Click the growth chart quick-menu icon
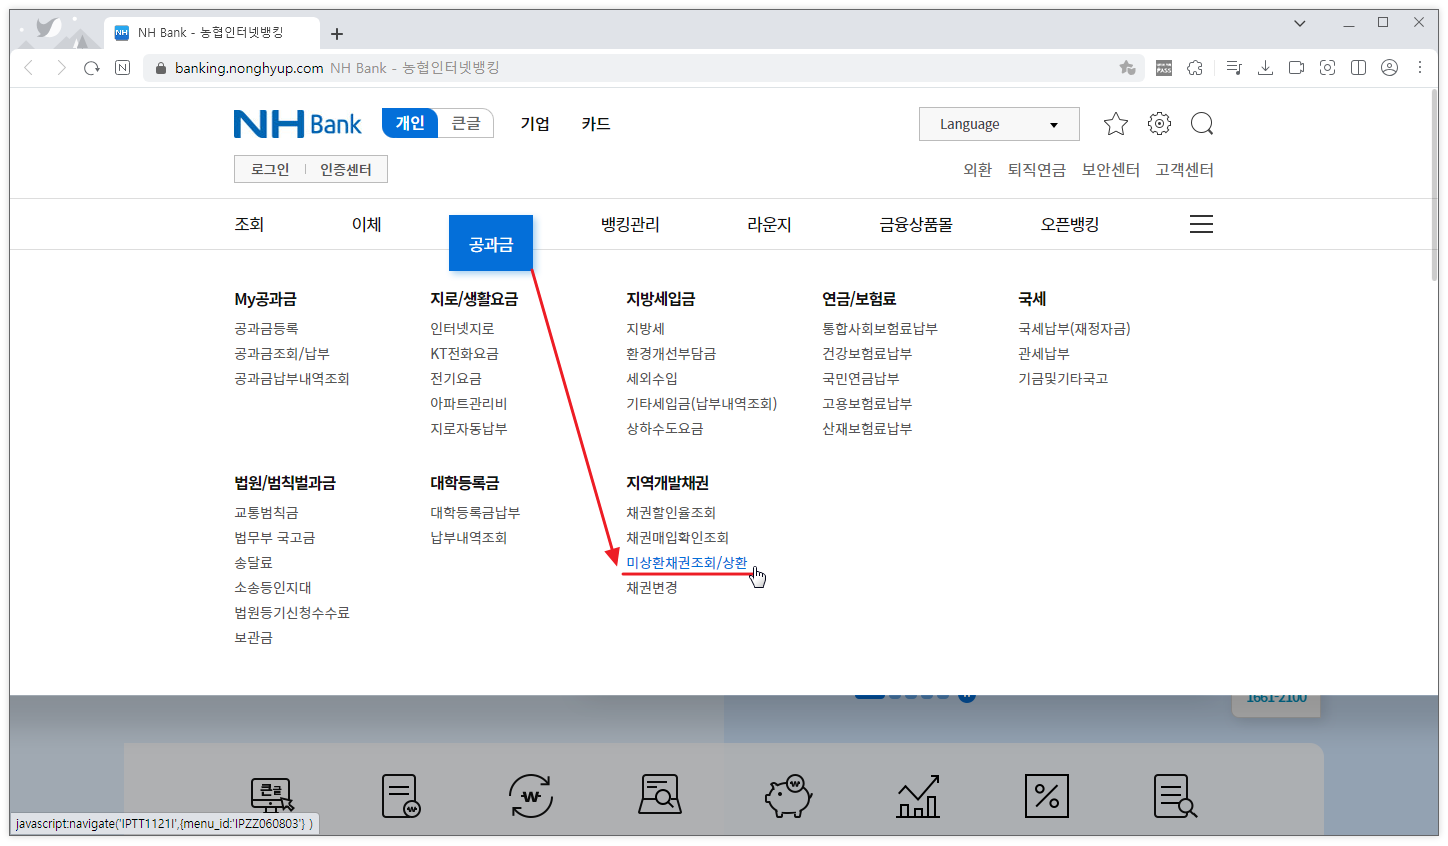Image resolution: width=1448 pixels, height=846 pixels. [918, 796]
